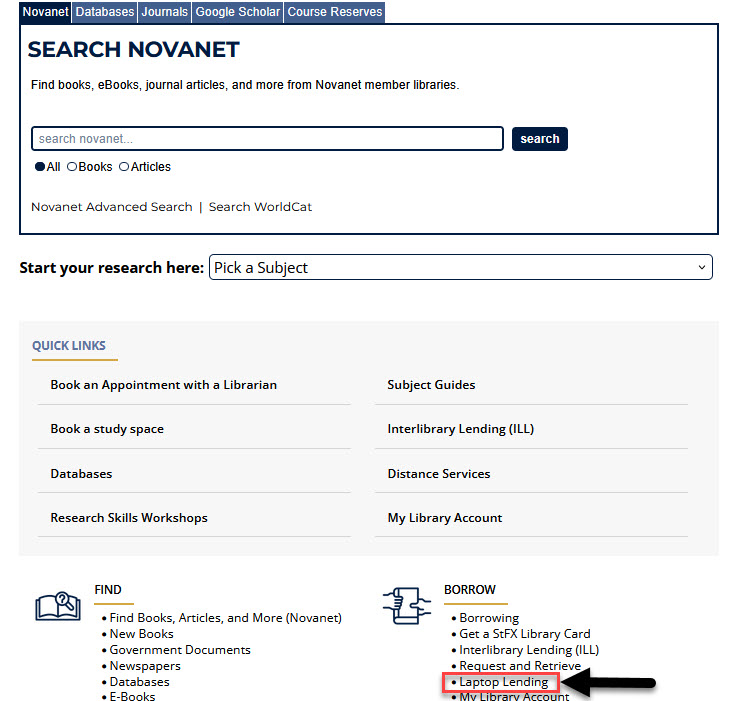Image resolution: width=731 pixels, height=701 pixels.
Task: Open the highlighted Laptop Lending link
Action: (x=503, y=682)
